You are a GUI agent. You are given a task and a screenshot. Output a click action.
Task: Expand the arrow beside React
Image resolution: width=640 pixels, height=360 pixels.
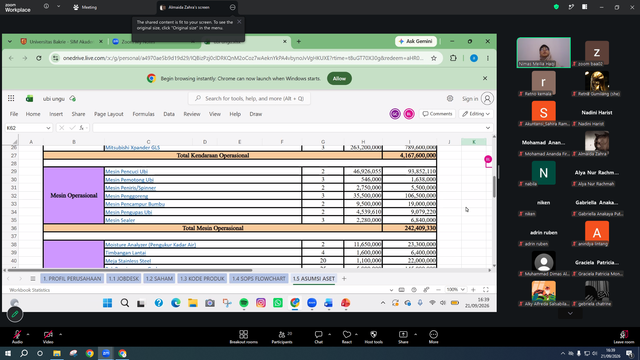356,334
